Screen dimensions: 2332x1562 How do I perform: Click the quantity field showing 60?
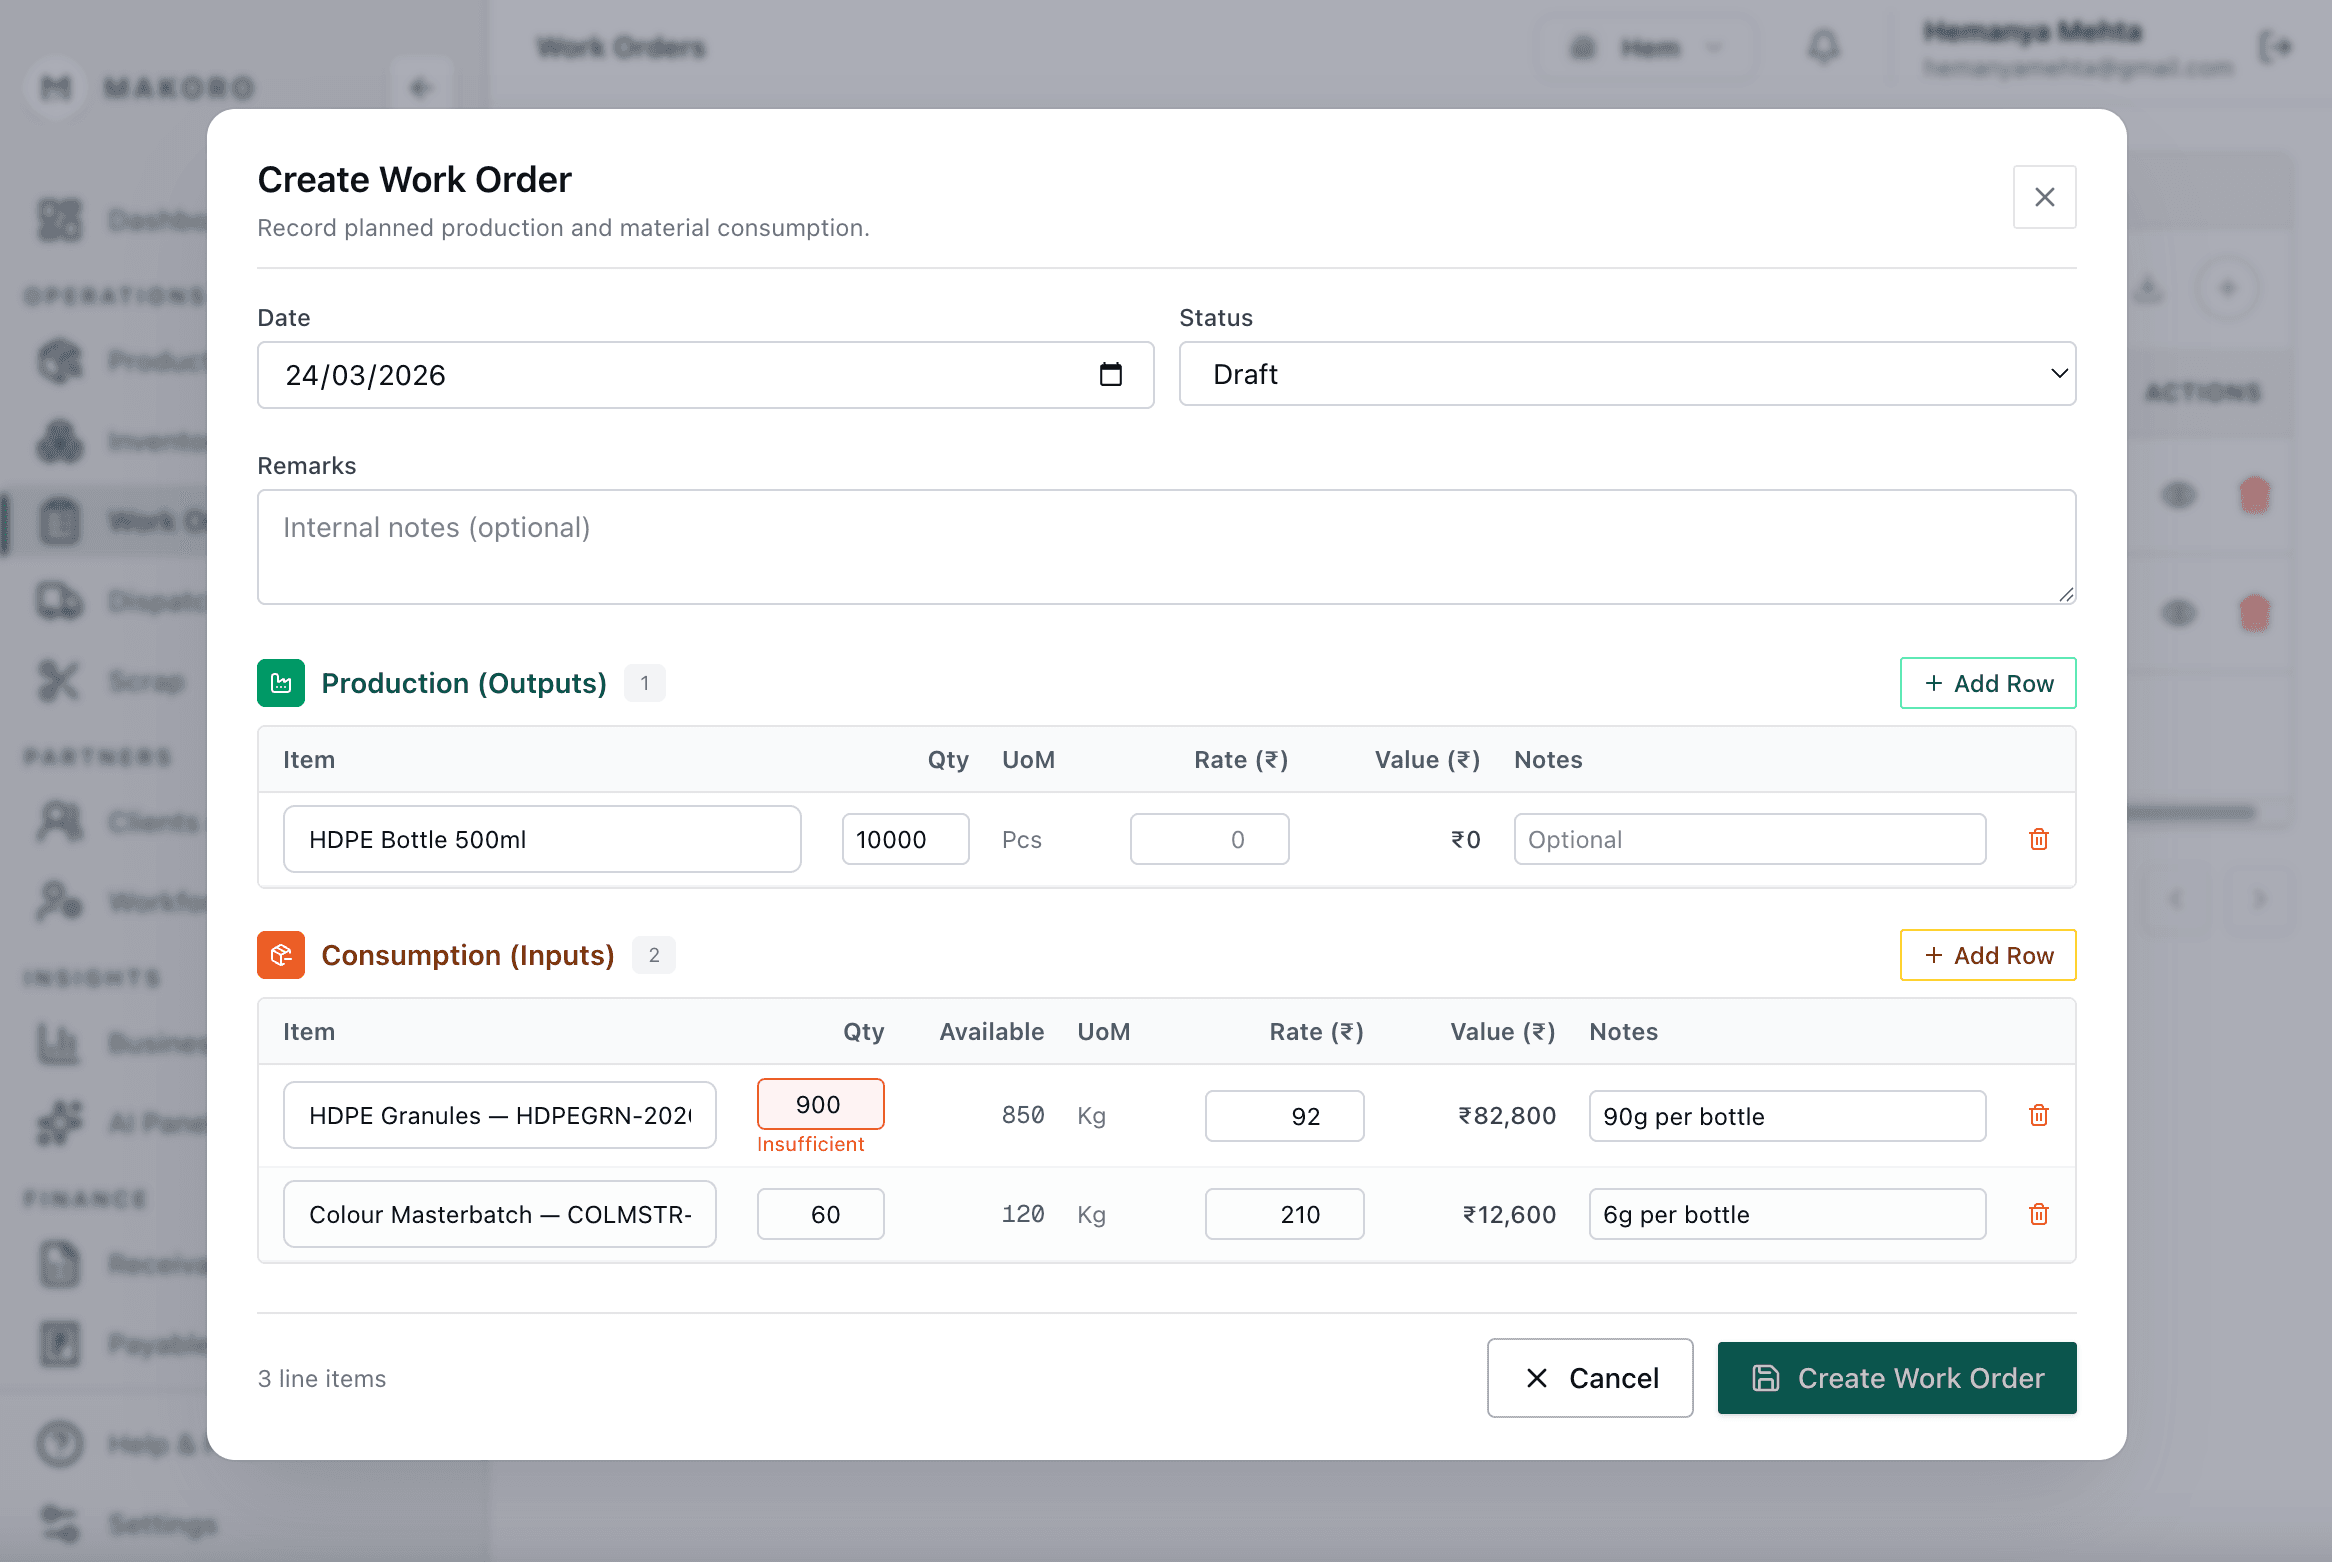click(820, 1214)
